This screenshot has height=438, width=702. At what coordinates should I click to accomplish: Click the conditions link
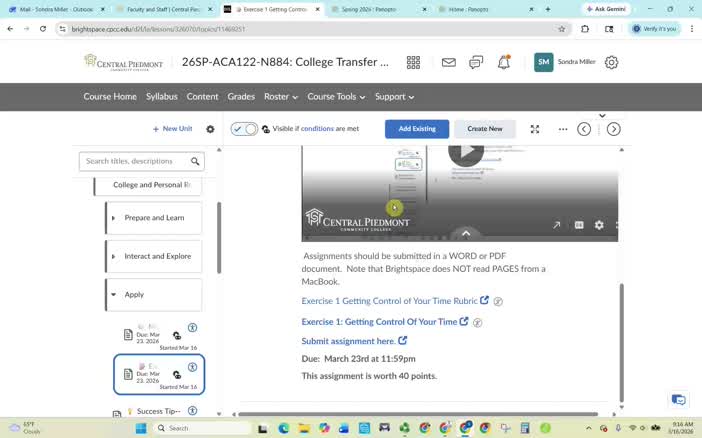317,129
